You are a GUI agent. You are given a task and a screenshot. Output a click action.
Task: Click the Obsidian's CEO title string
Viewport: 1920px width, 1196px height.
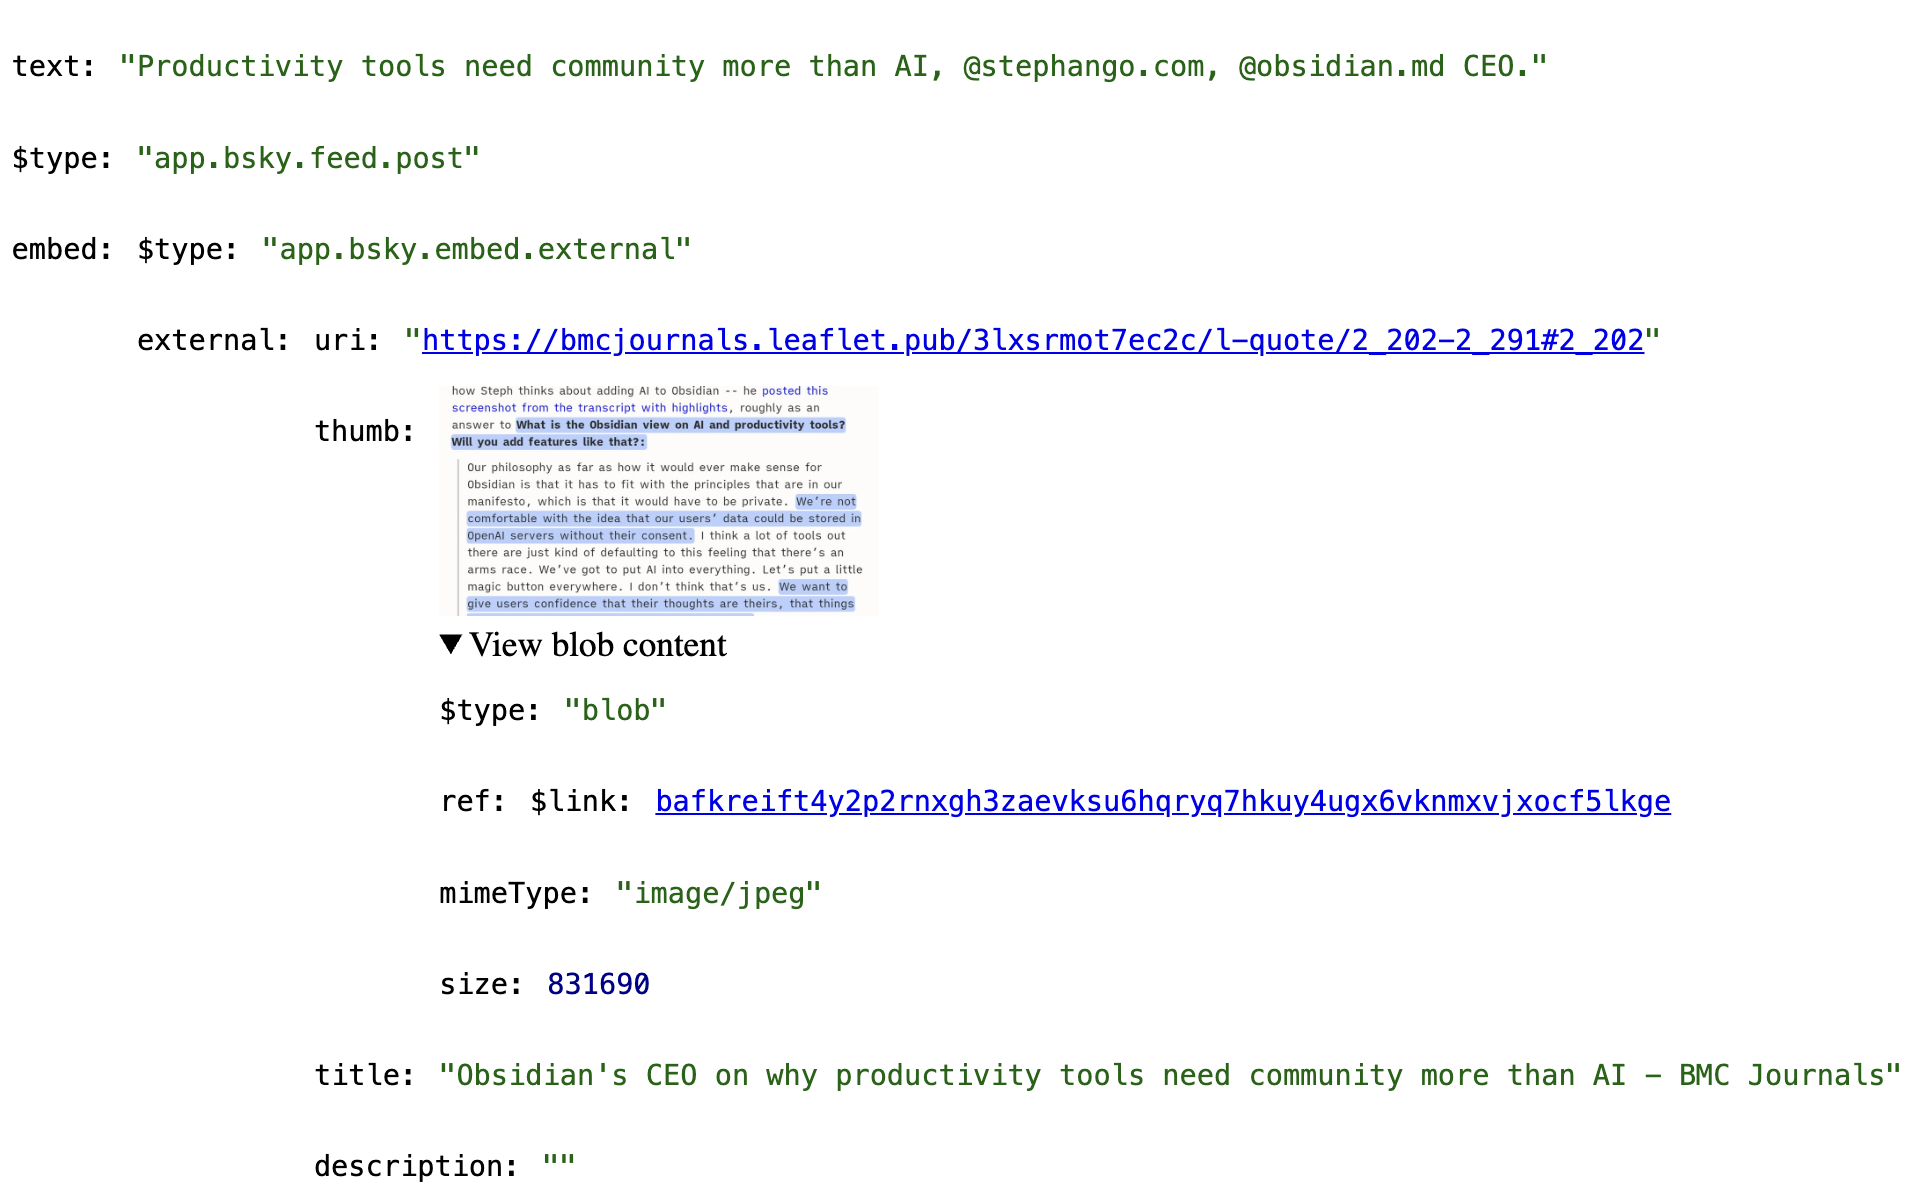[x=1169, y=1076]
